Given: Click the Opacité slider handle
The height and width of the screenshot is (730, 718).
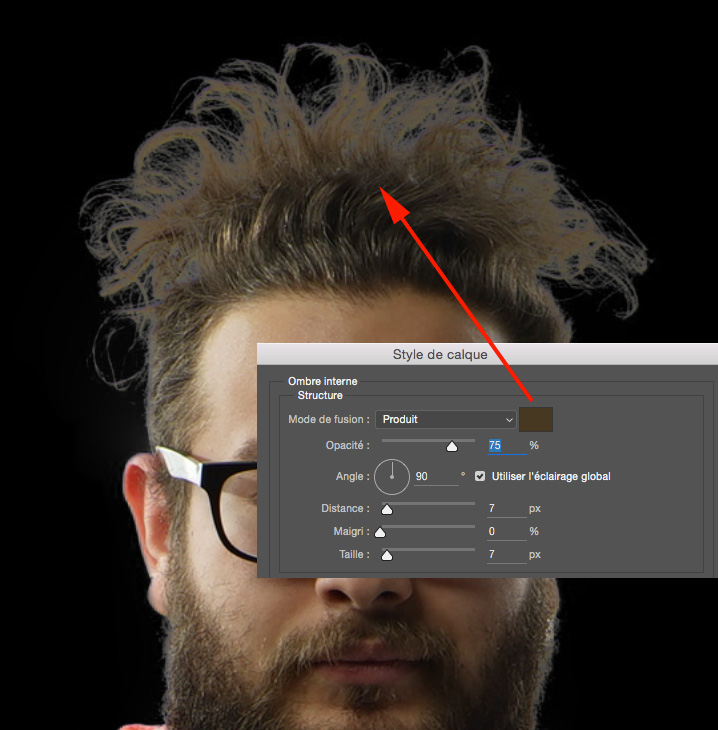Looking at the screenshot, I should pos(451,447).
